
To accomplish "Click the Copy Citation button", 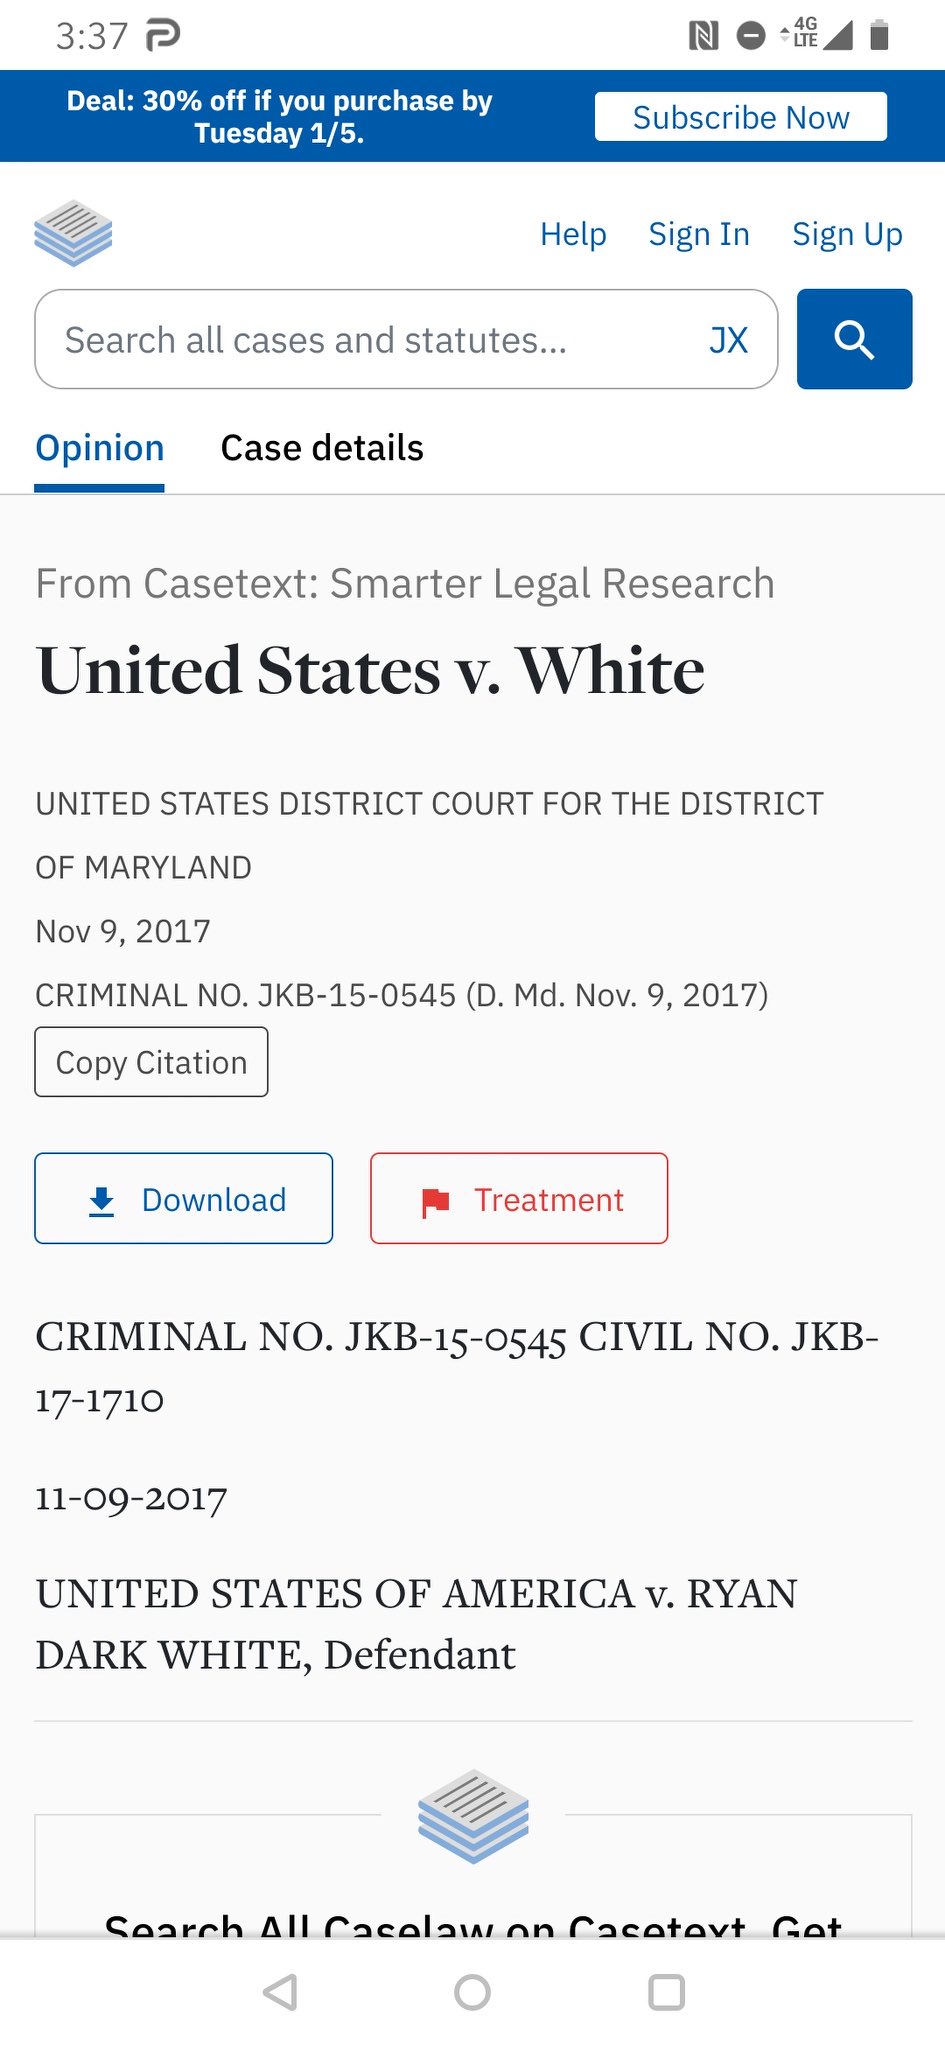I will [151, 1062].
